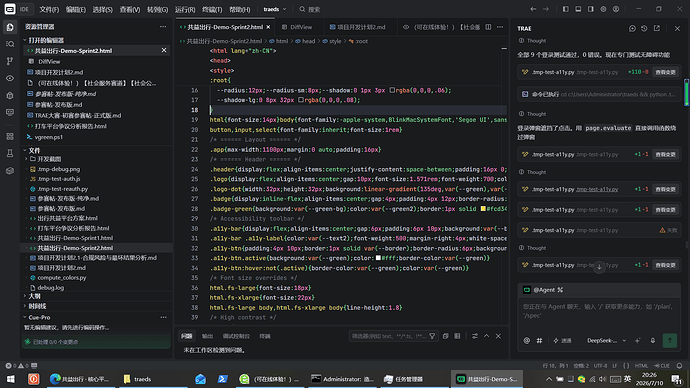
Task: Start a new chat in TRAE panel
Action: point(632,28)
